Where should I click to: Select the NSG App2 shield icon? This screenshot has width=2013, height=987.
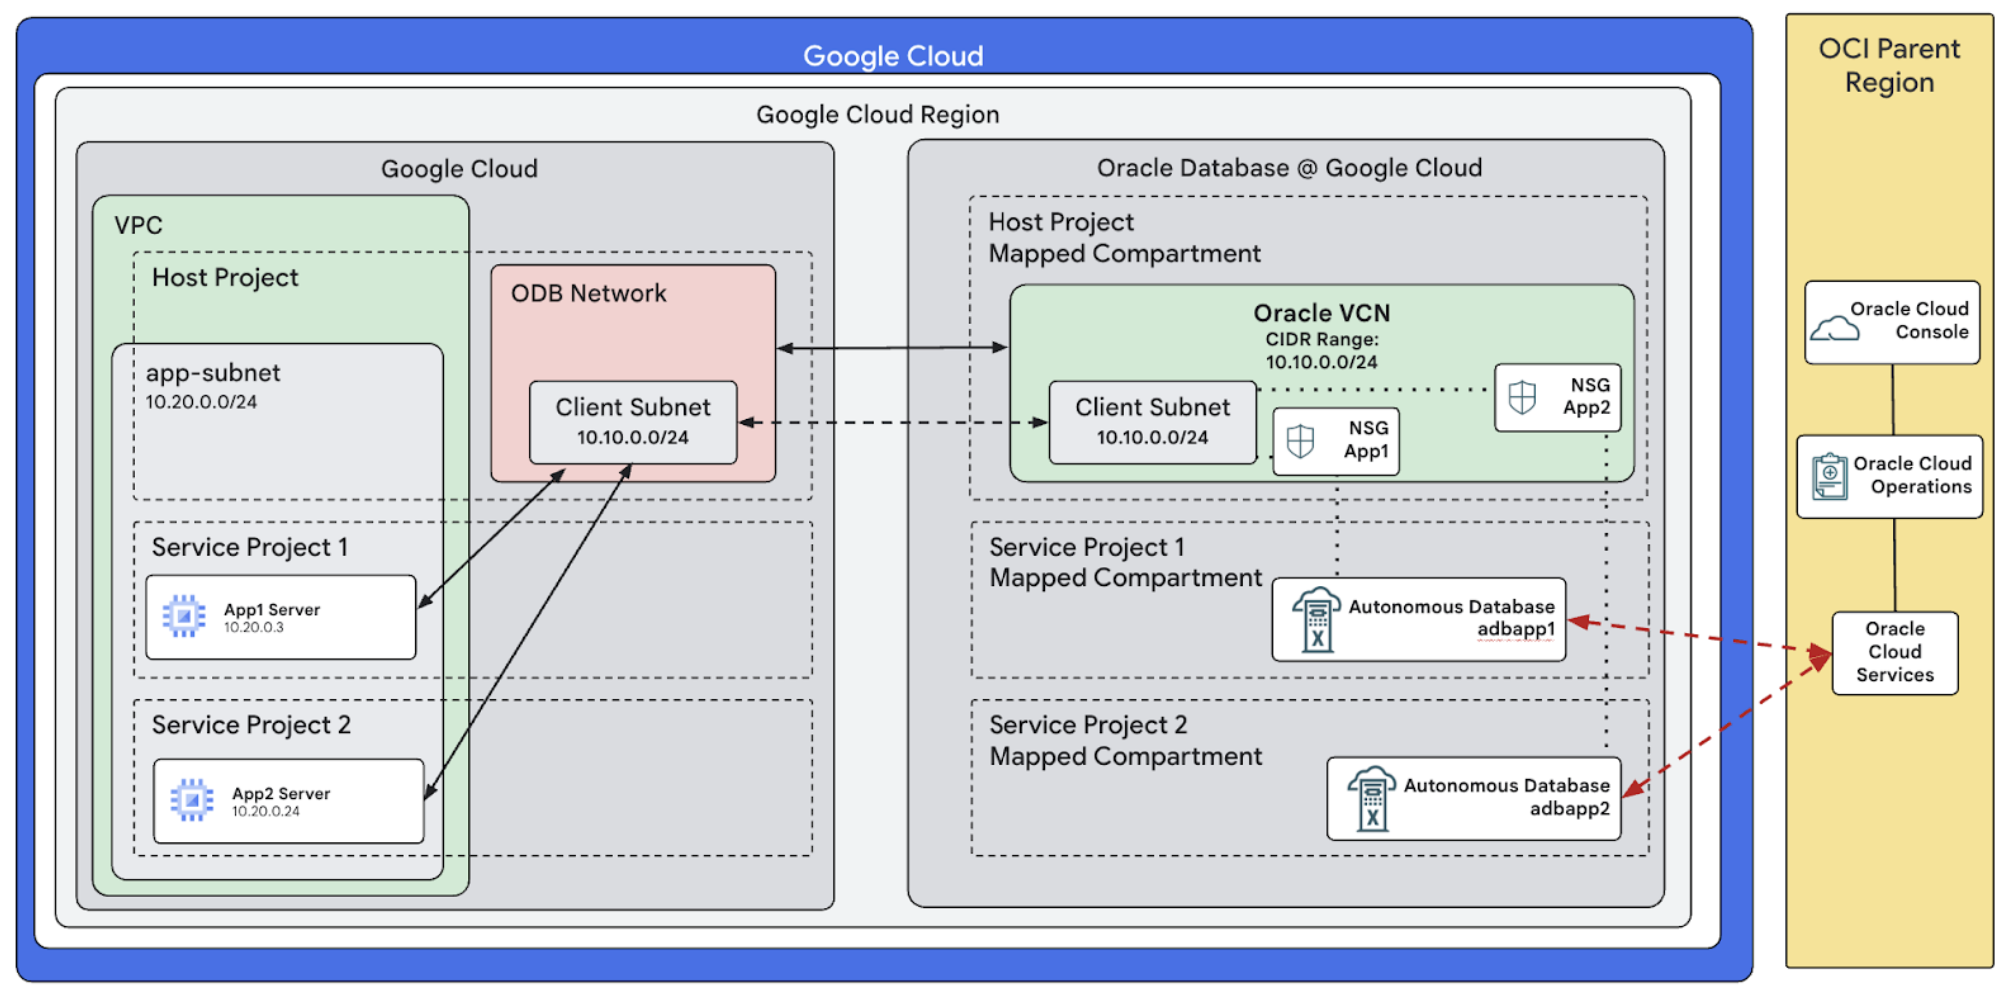click(x=1523, y=396)
